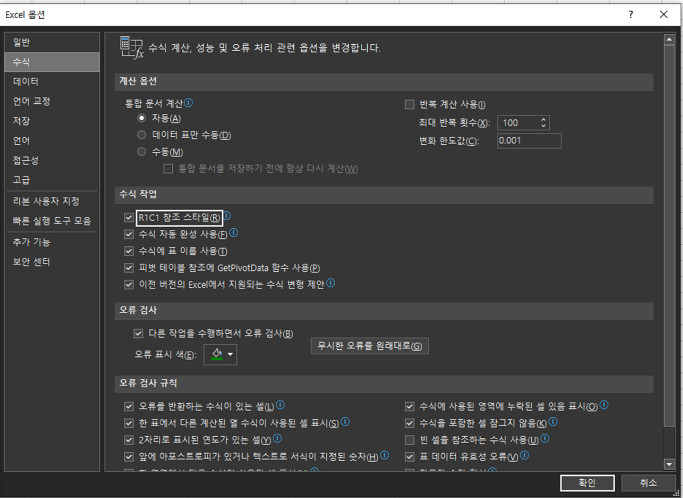Open 일반 options category
The width and height of the screenshot is (683, 498).
tap(52, 42)
